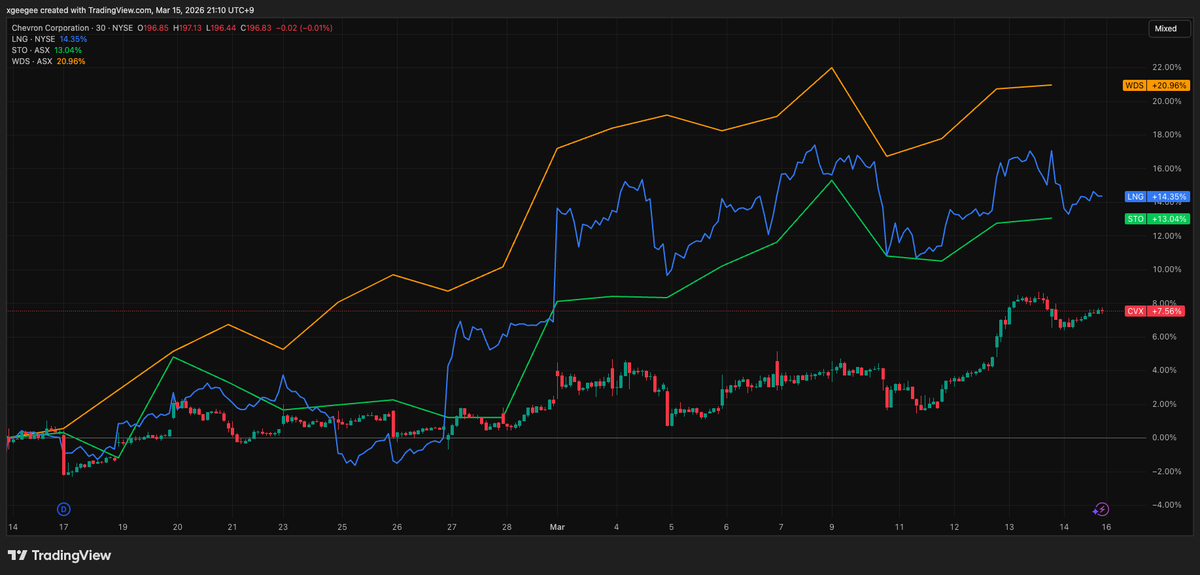Click date 11 on the time axis

(899, 526)
